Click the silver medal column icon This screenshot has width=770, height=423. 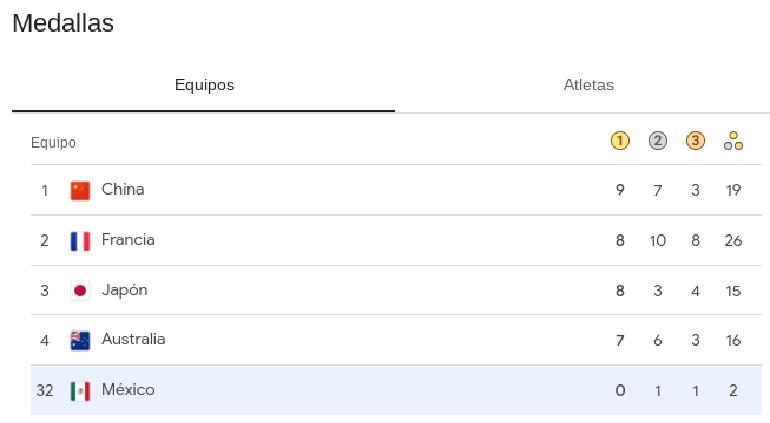pyautogui.click(x=658, y=141)
